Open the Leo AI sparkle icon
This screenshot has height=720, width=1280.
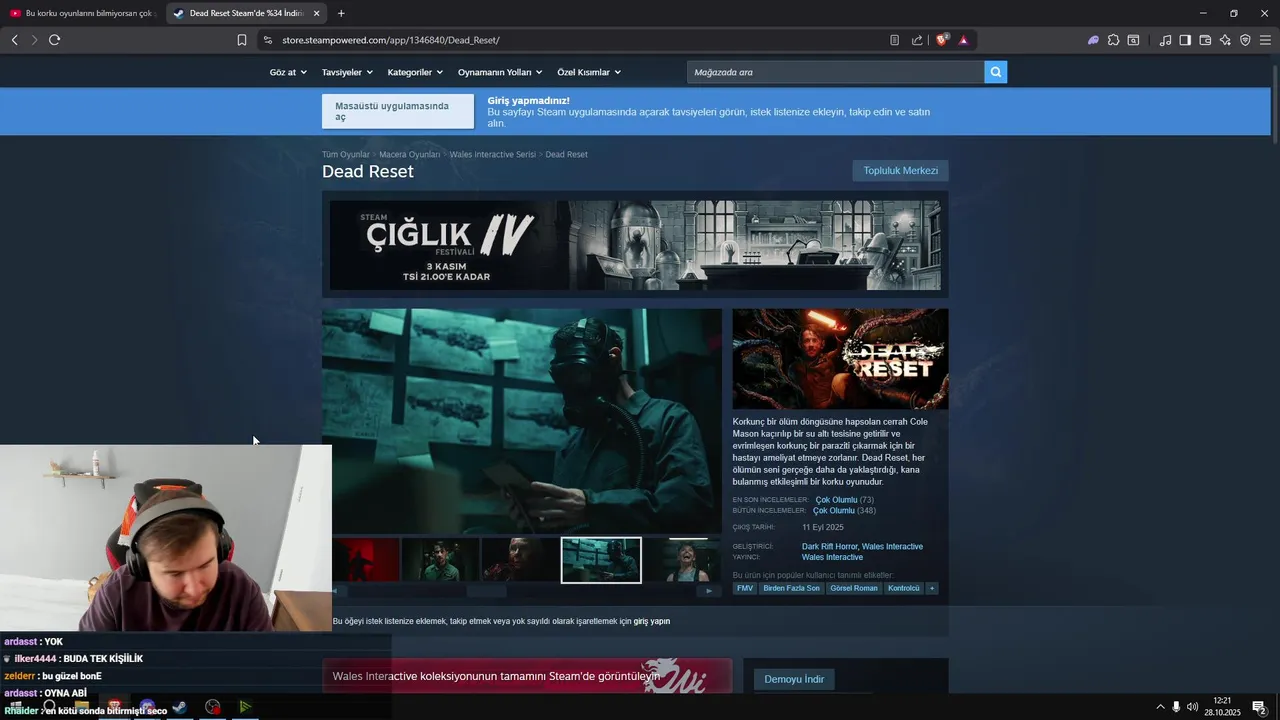click(x=1225, y=40)
